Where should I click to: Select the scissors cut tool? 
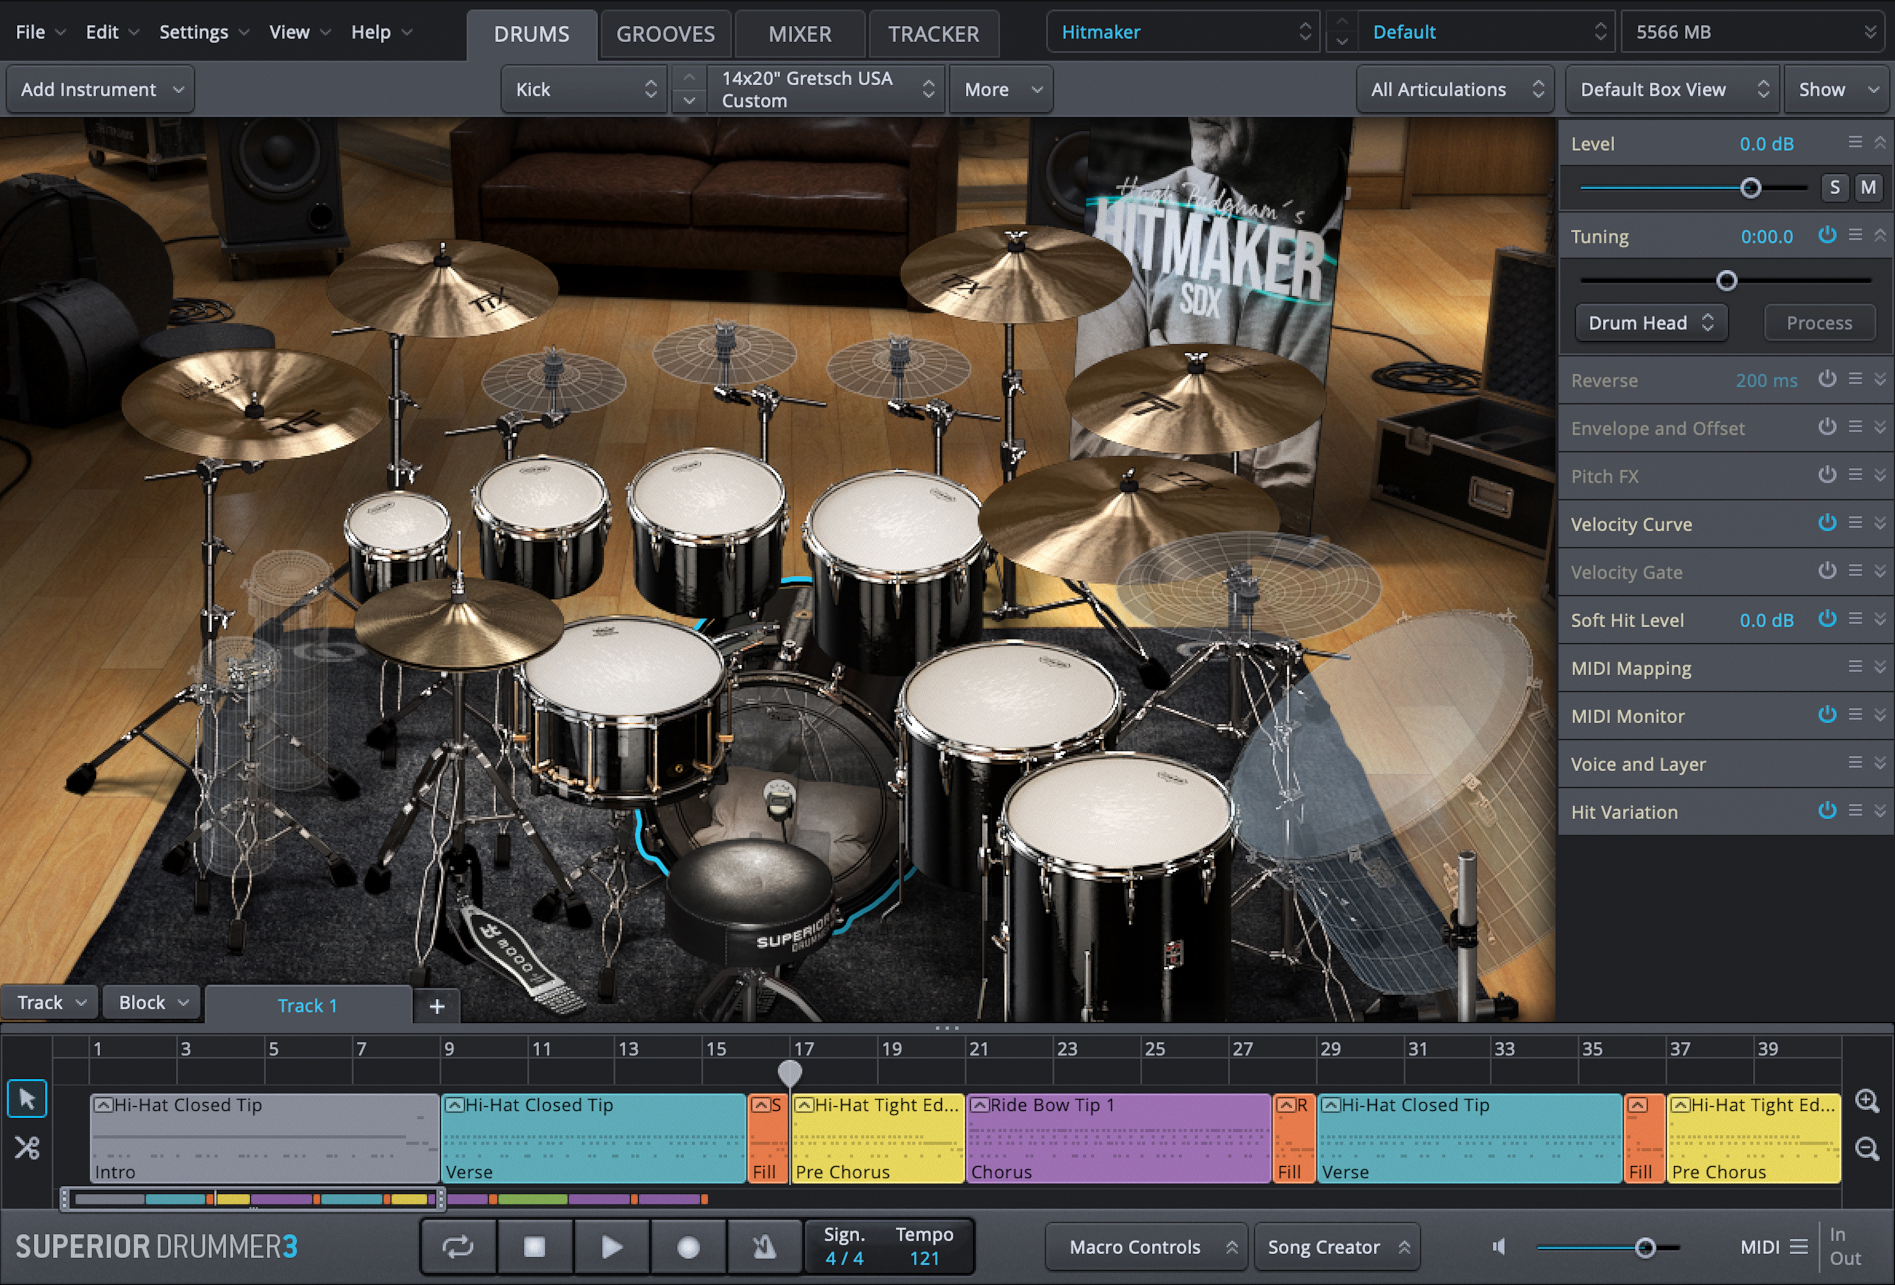pos(27,1148)
